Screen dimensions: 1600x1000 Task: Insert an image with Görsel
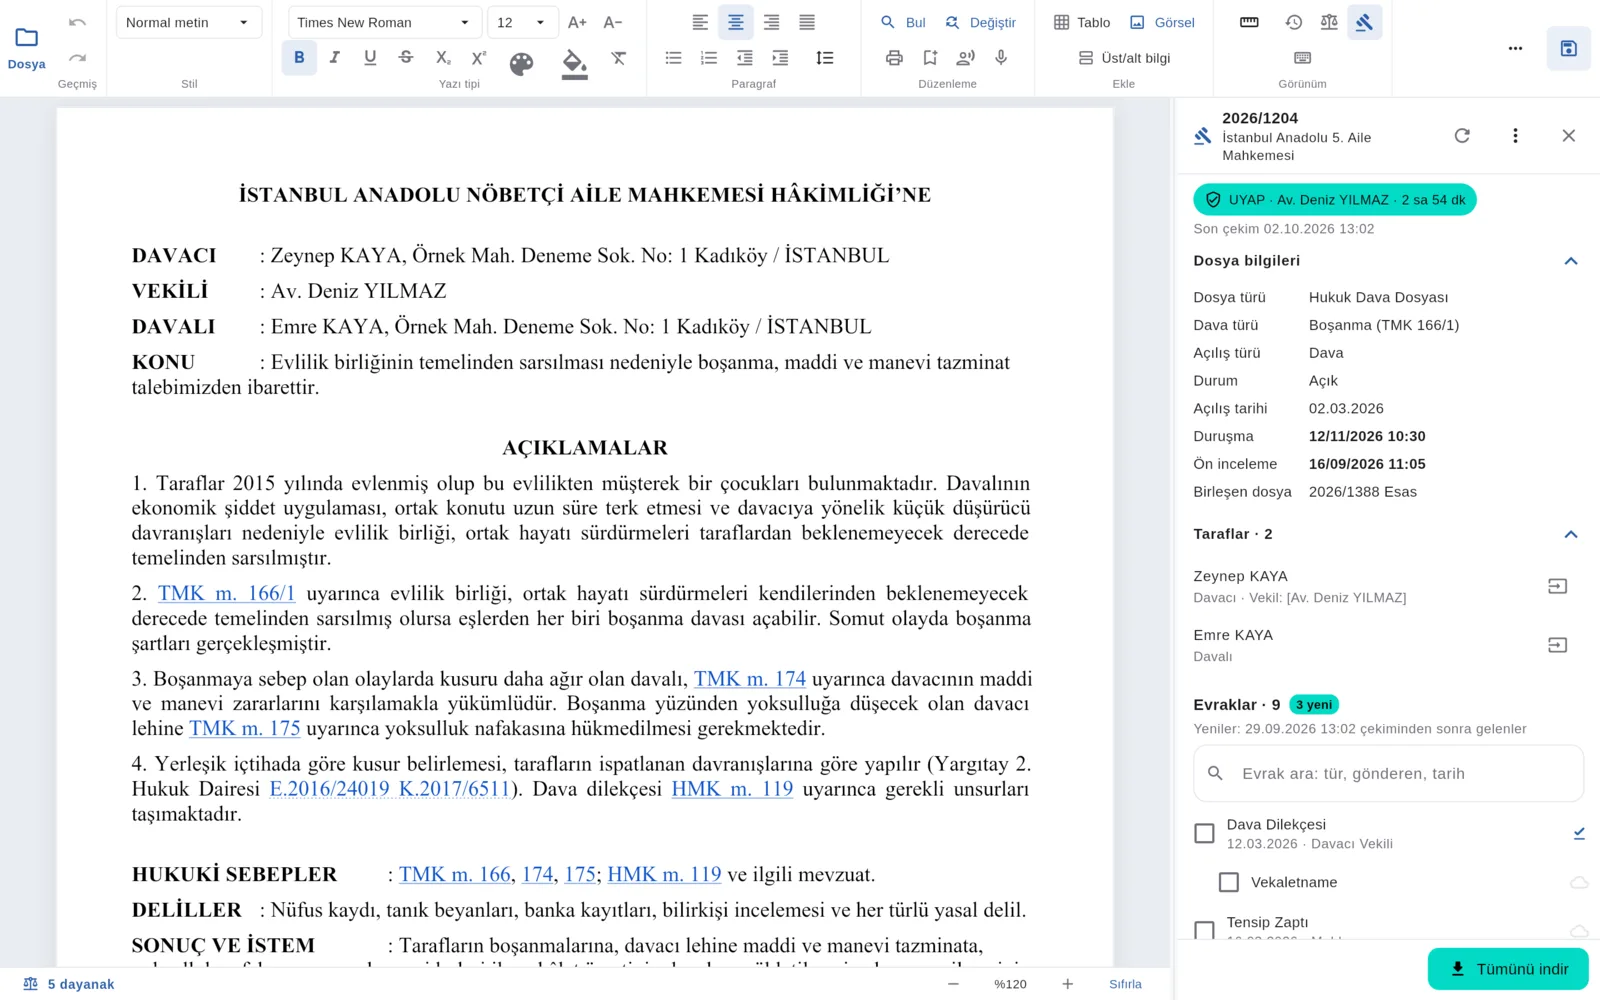1162,22
